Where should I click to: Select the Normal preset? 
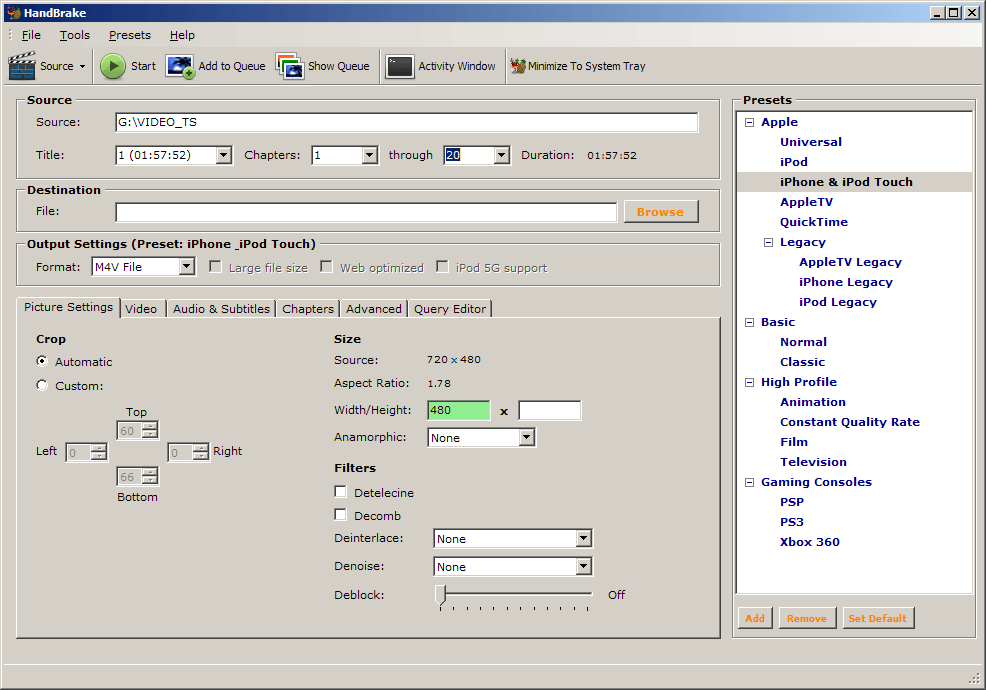pyautogui.click(x=803, y=342)
